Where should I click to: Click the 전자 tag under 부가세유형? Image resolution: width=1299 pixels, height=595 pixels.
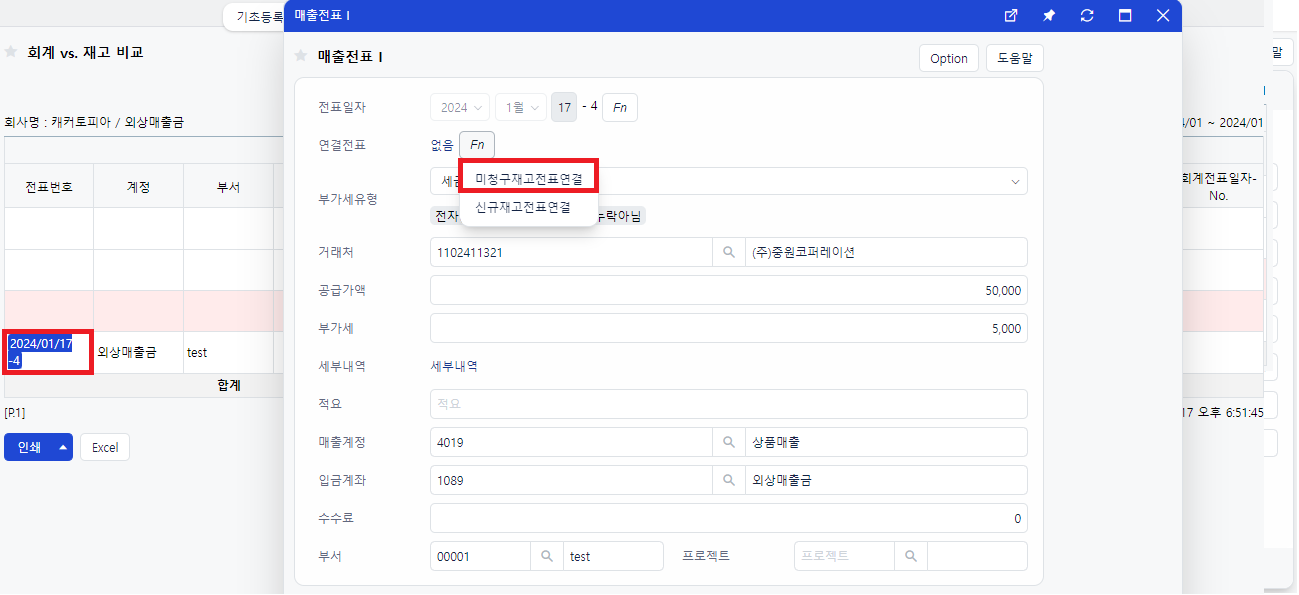[x=445, y=216]
